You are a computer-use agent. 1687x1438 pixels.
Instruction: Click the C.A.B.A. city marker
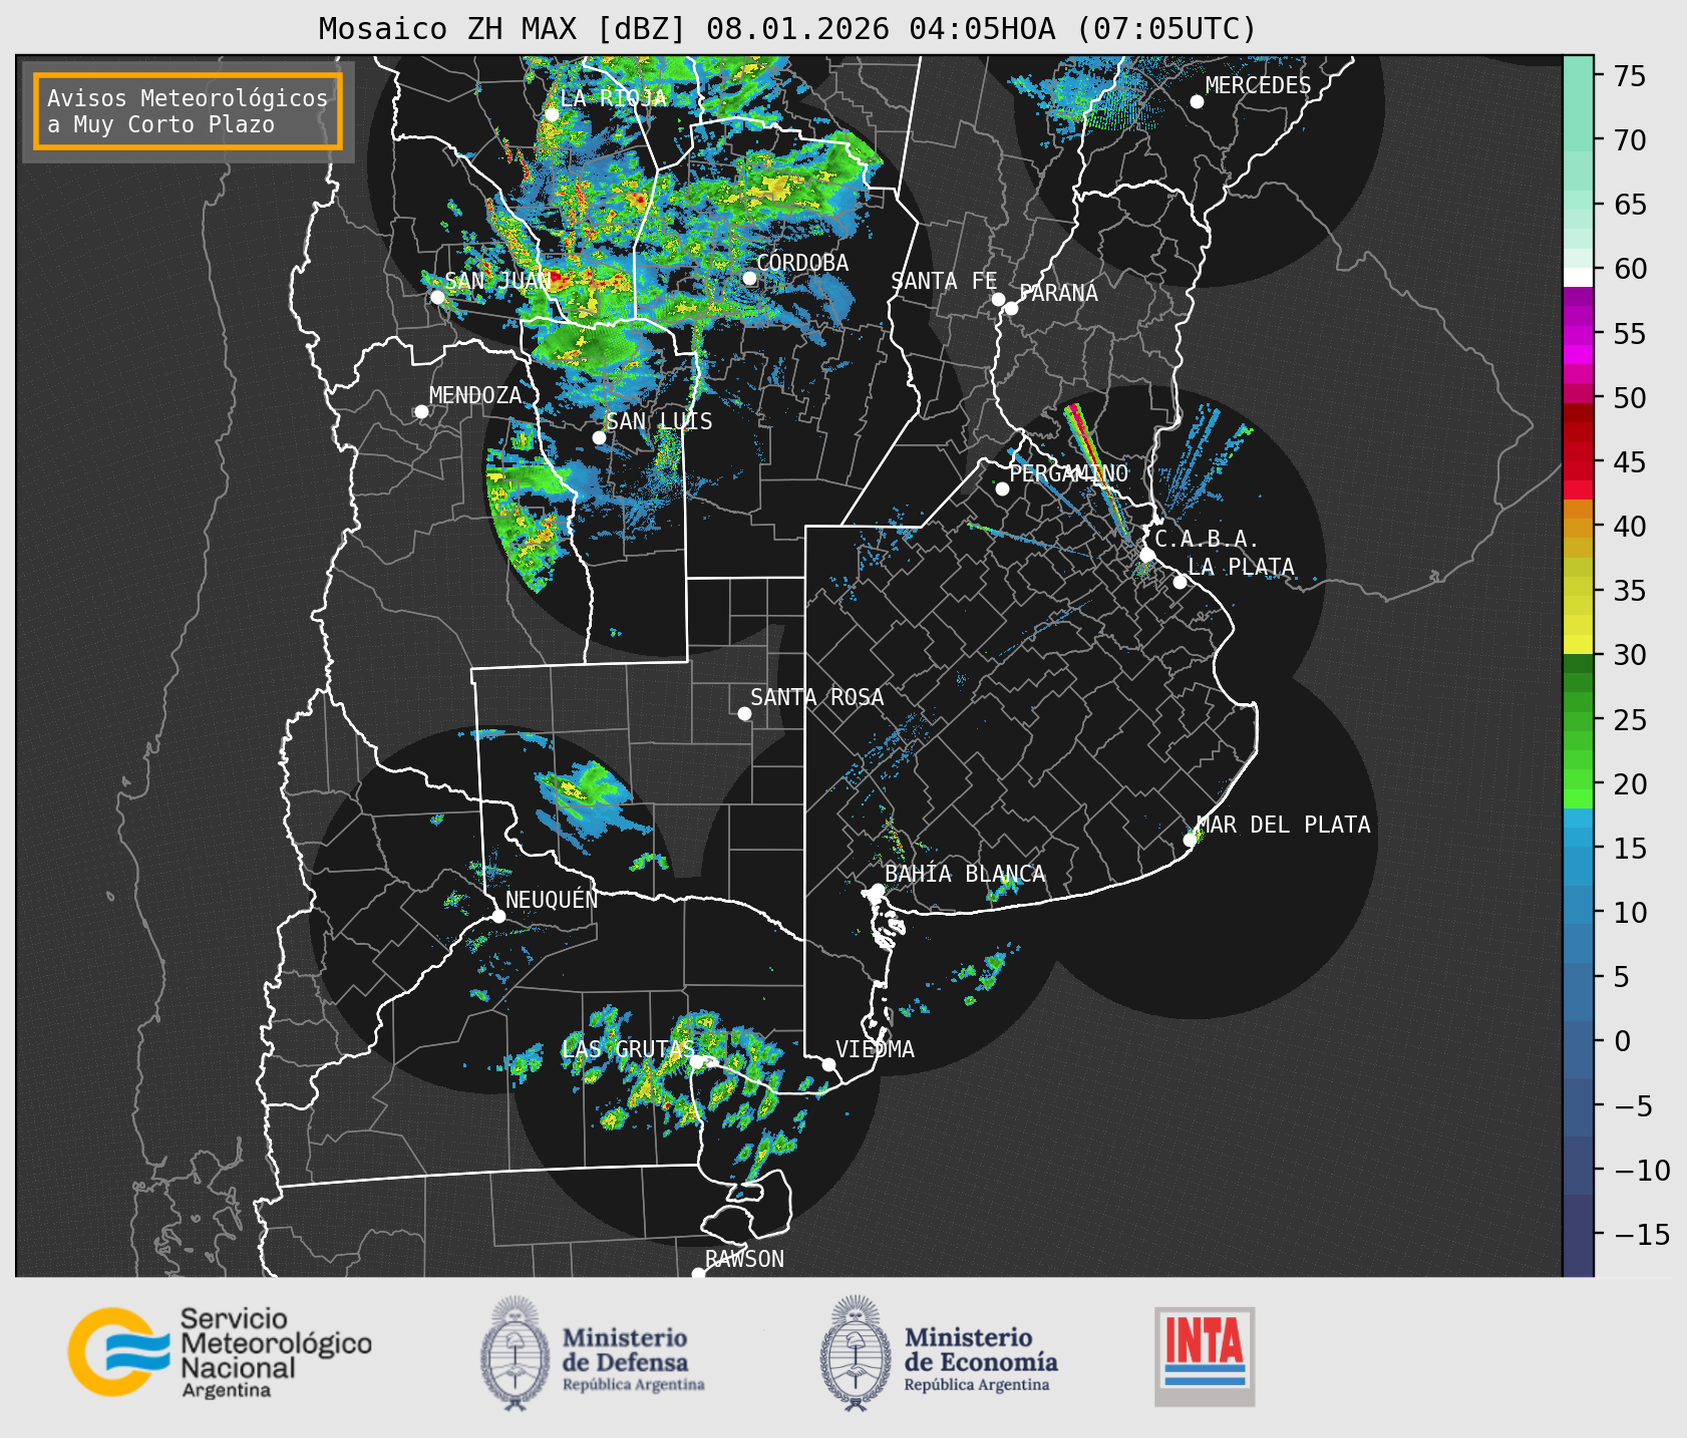pyautogui.click(x=1147, y=555)
